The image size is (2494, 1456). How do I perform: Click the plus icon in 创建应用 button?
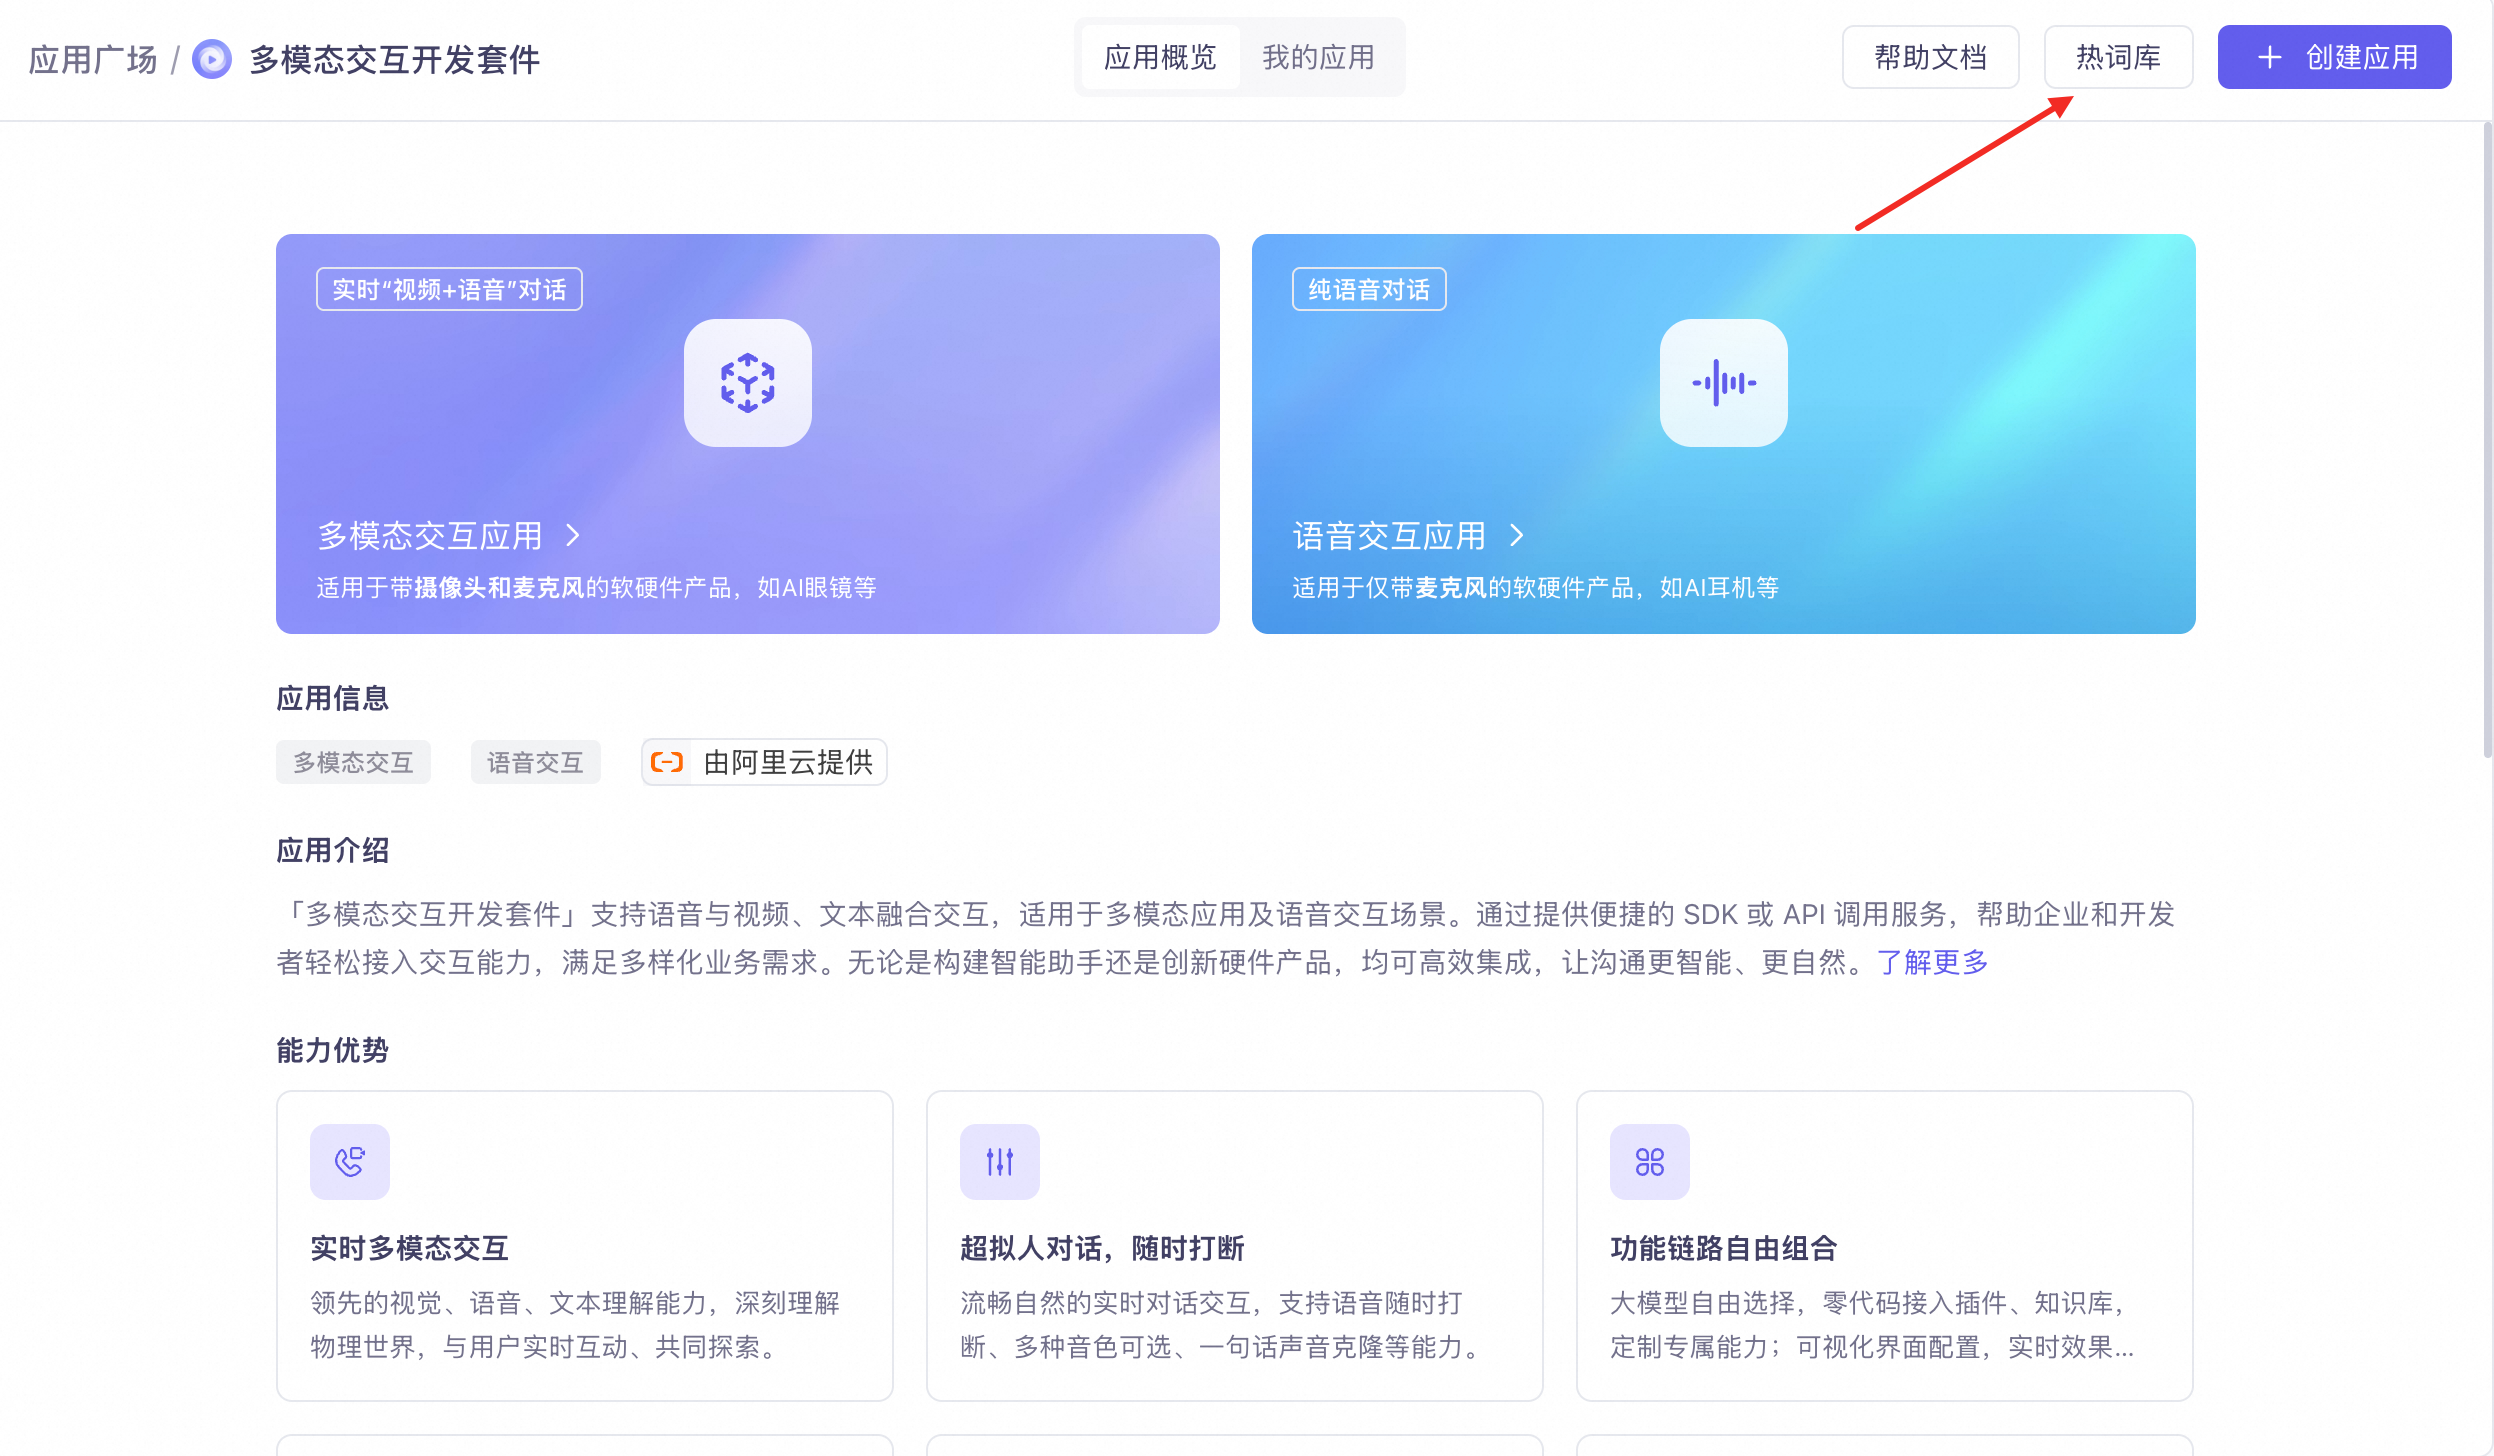click(2270, 57)
